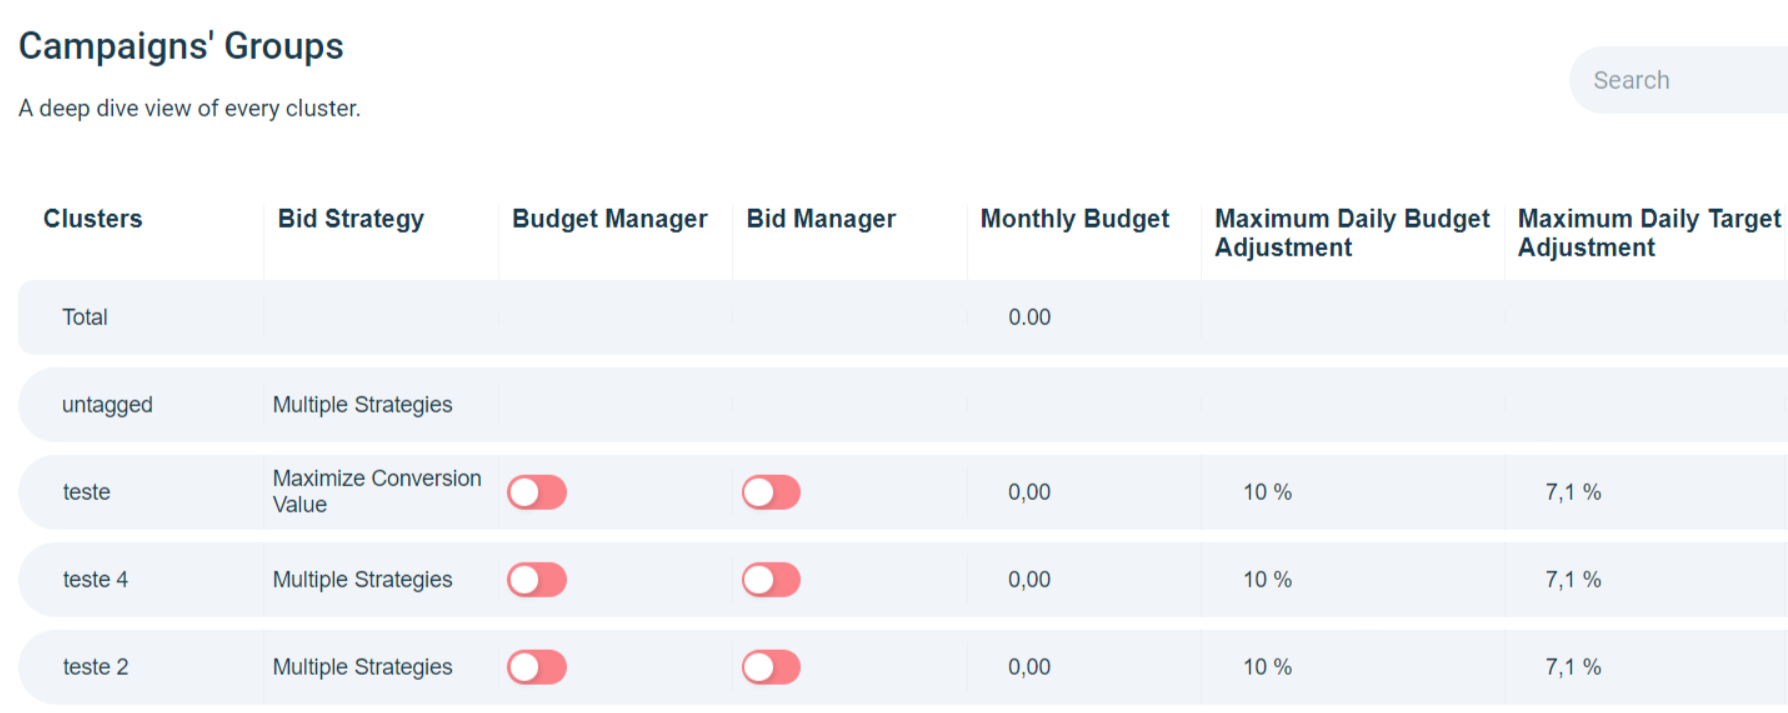The height and width of the screenshot is (713, 1788).
Task: Sort by the Clusters column header
Action: (x=93, y=219)
